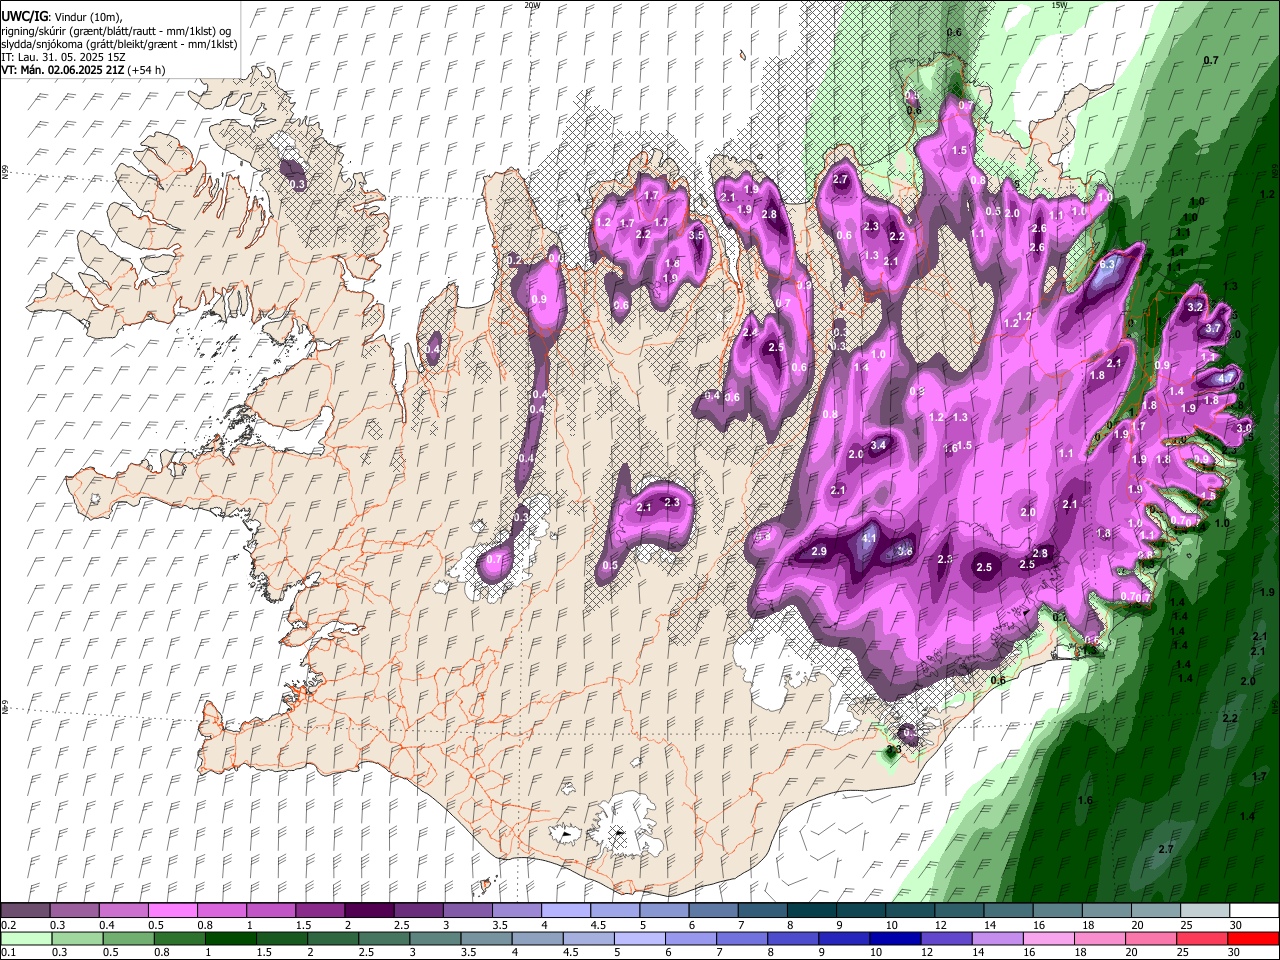This screenshot has width=1280, height=960.
Task: Click the 2.9 snowfall value on the map
Action: (x=819, y=552)
